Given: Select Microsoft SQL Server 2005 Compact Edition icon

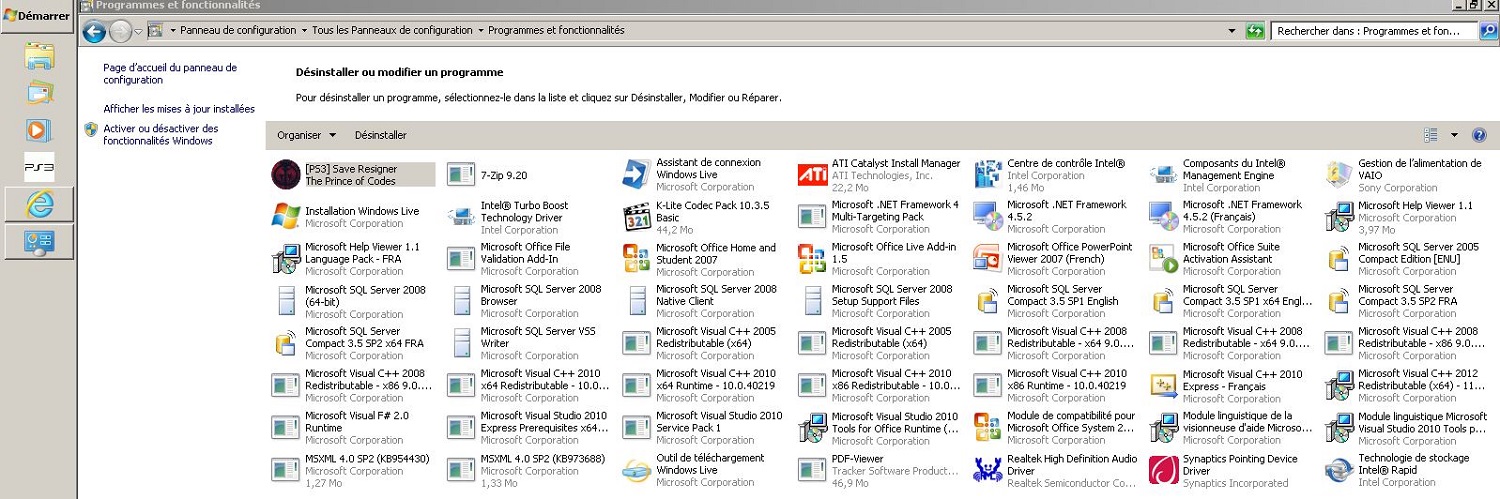Looking at the screenshot, I should click(1339, 258).
